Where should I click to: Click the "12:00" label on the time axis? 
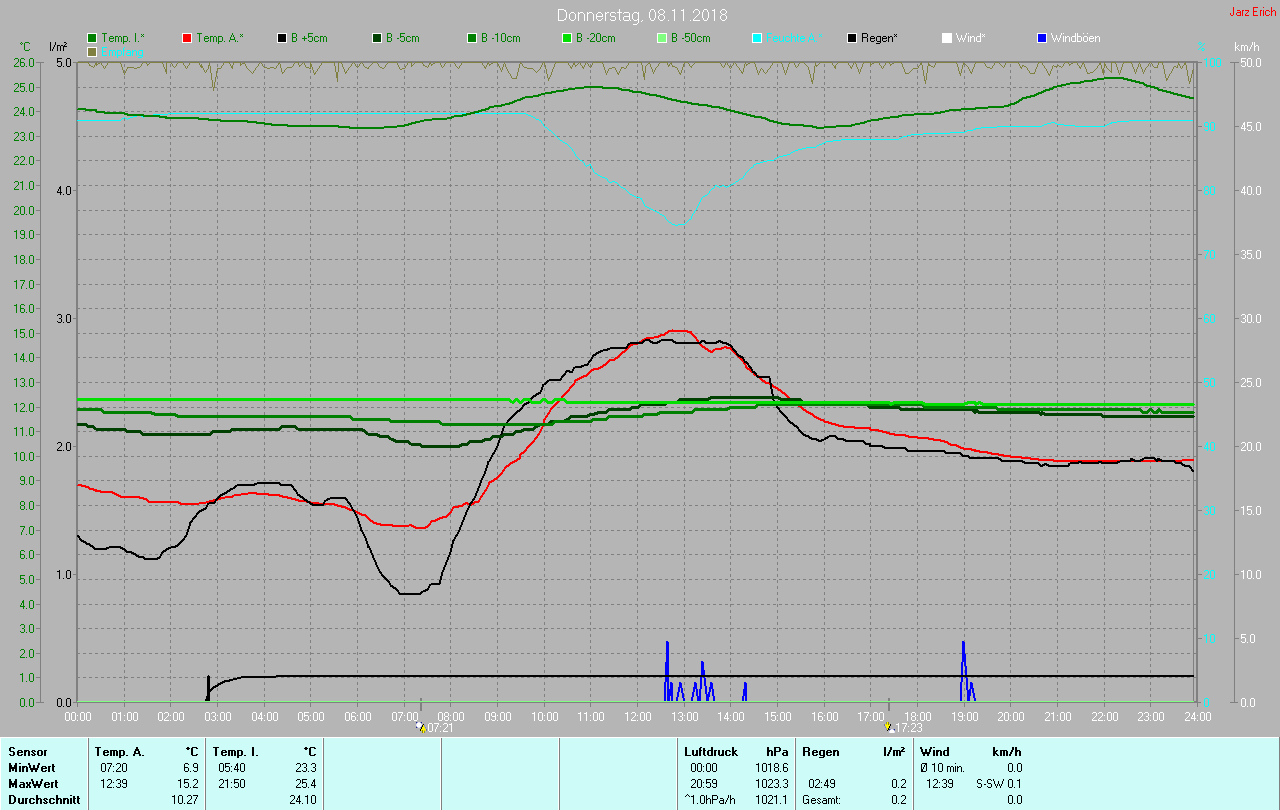click(x=638, y=717)
